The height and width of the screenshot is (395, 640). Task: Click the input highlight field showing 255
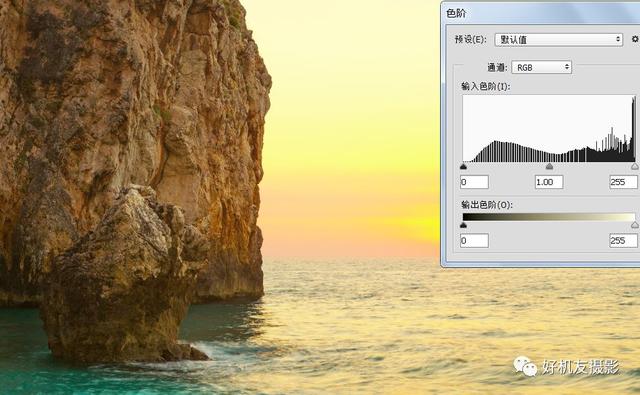pos(623,182)
